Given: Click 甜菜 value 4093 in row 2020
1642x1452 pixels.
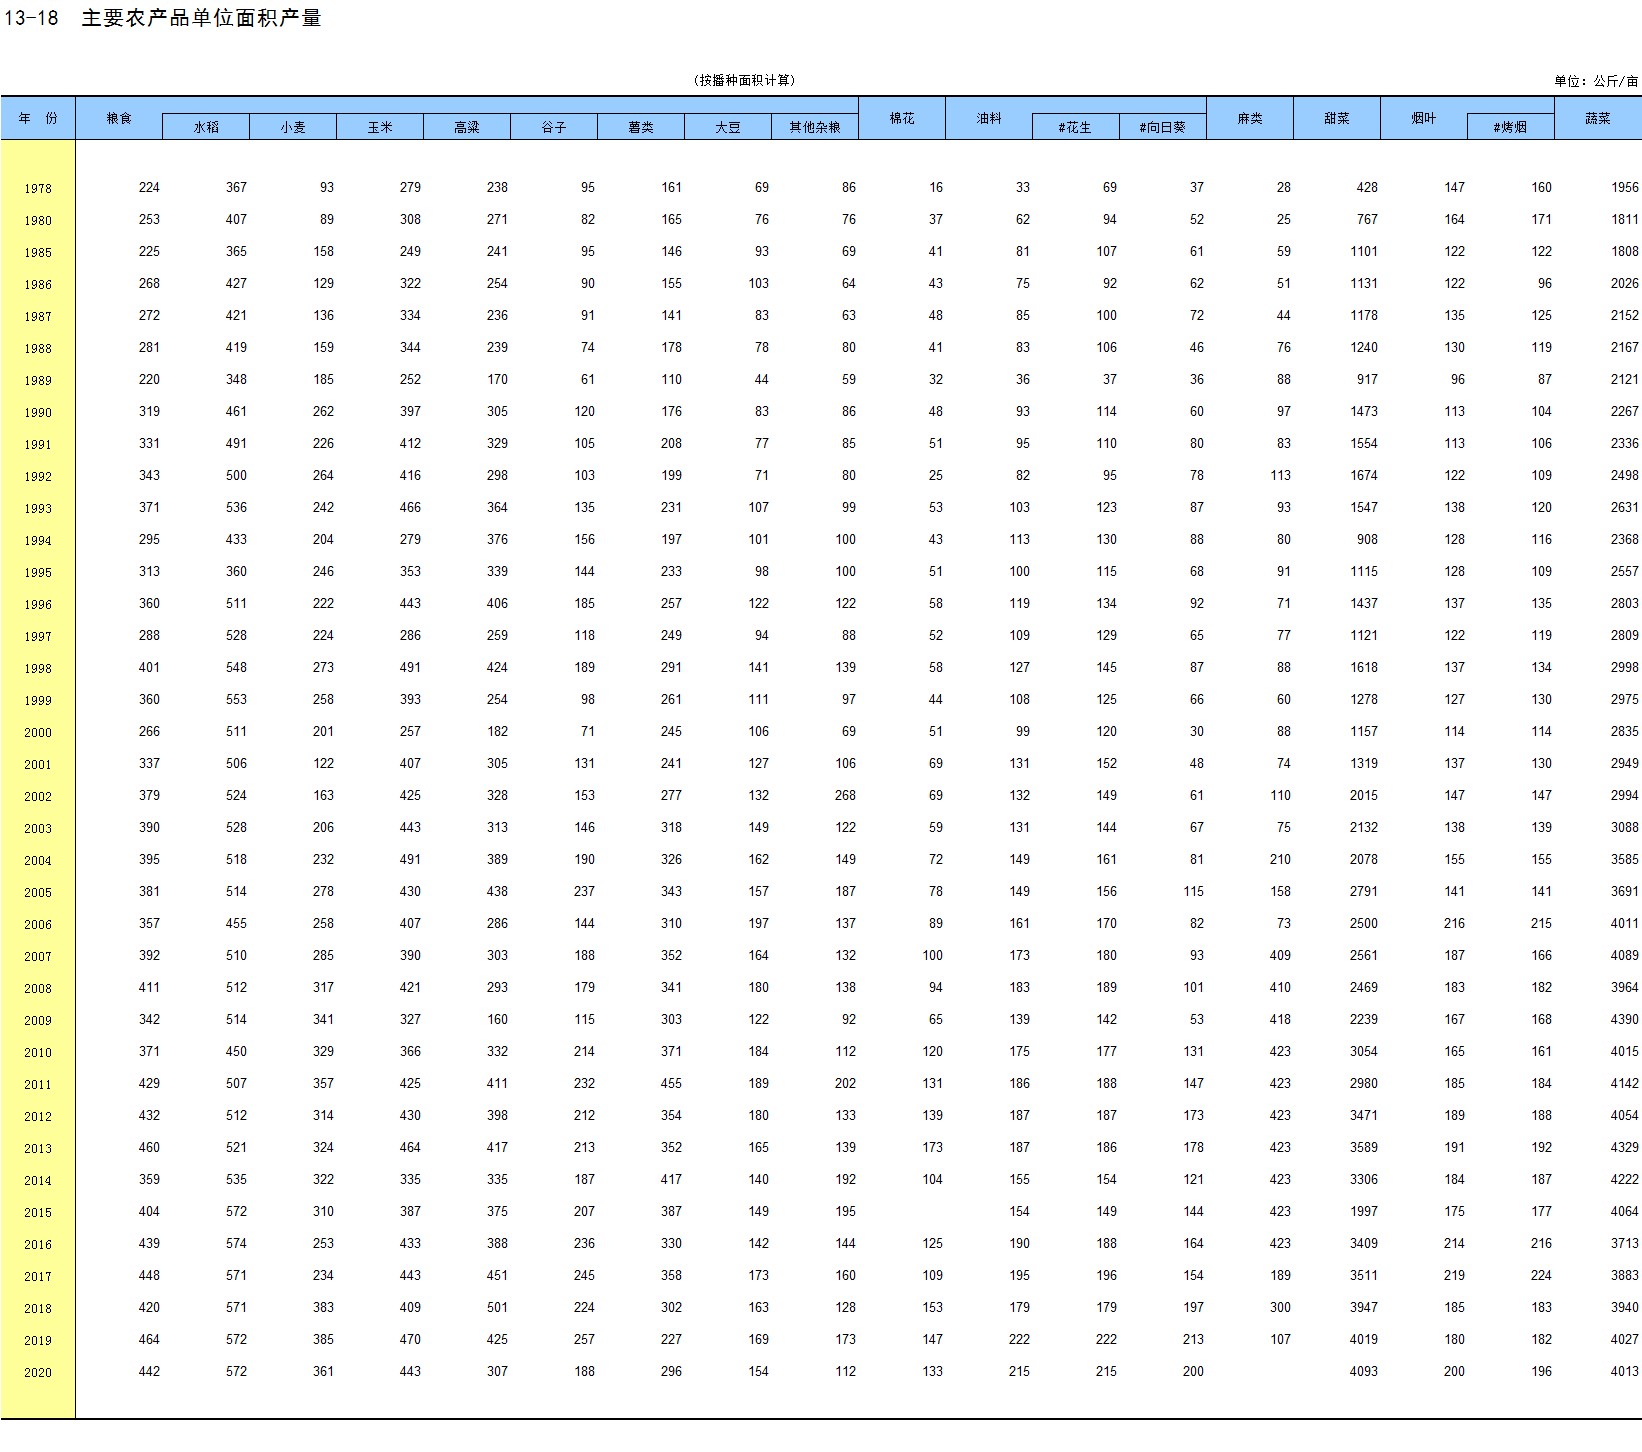Looking at the screenshot, I should tap(1364, 1371).
